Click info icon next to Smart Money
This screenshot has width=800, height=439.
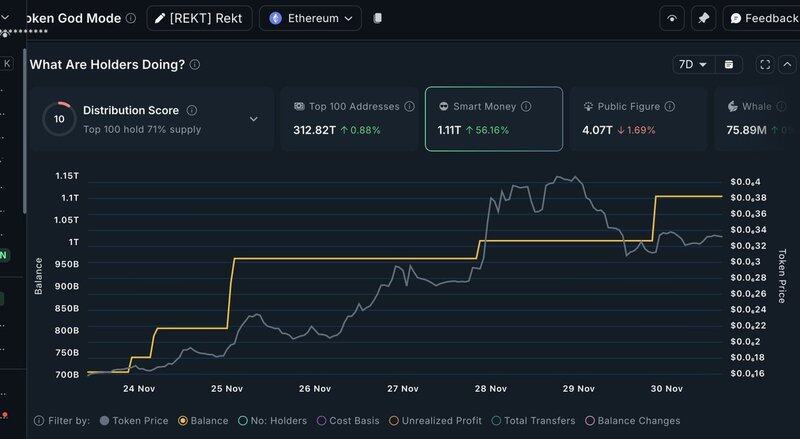tap(526, 106)
